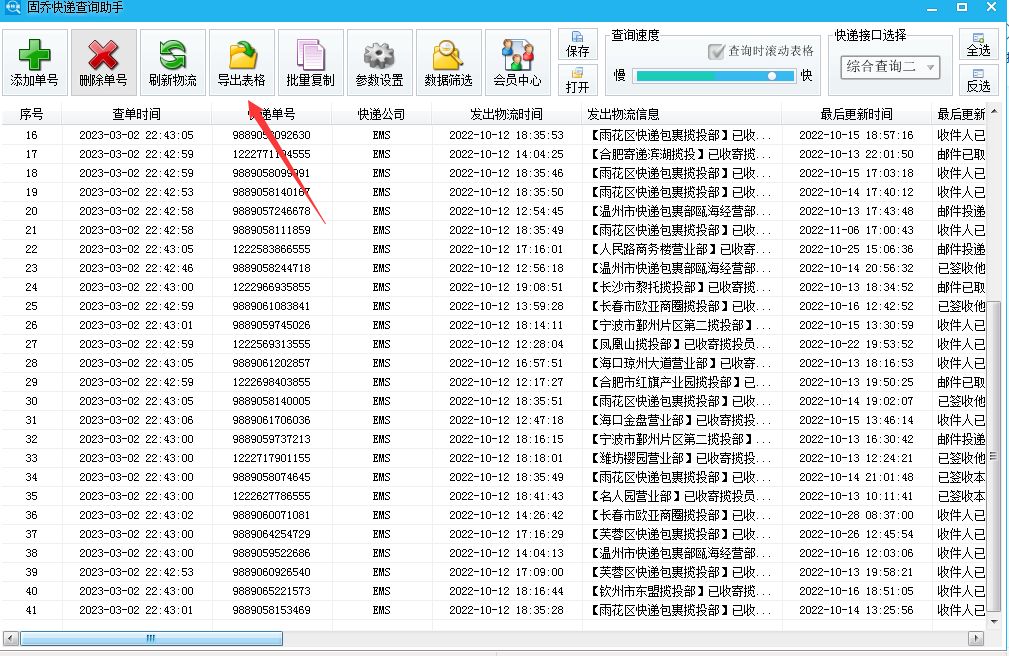Select tracking number 9889061706036

pos(271,420)
